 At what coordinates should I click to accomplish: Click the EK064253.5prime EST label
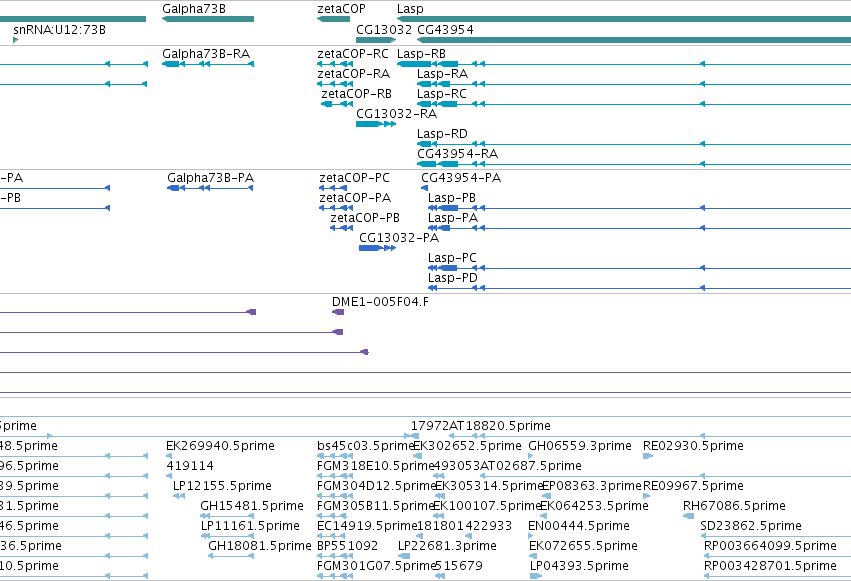point(594,506)
